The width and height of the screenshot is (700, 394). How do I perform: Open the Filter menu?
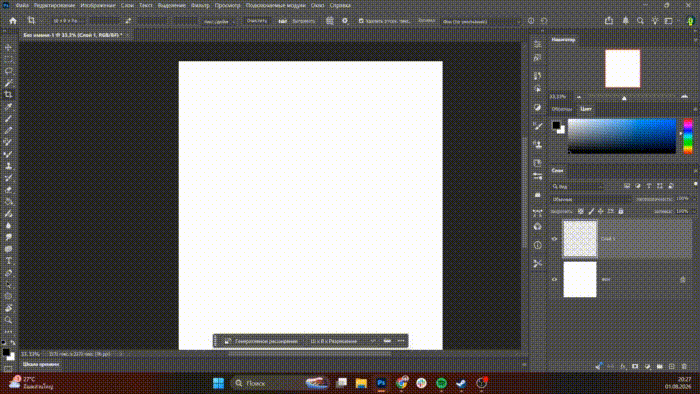pyautogui.click(x=200, y=5)
